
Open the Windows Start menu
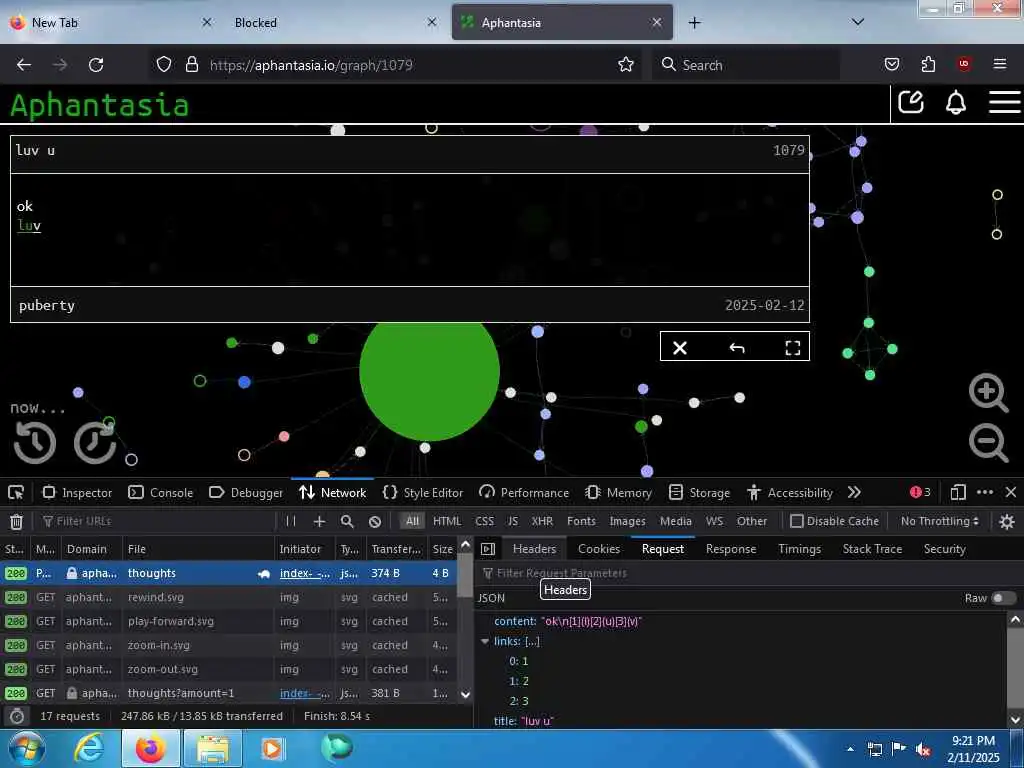pos(27,748)
